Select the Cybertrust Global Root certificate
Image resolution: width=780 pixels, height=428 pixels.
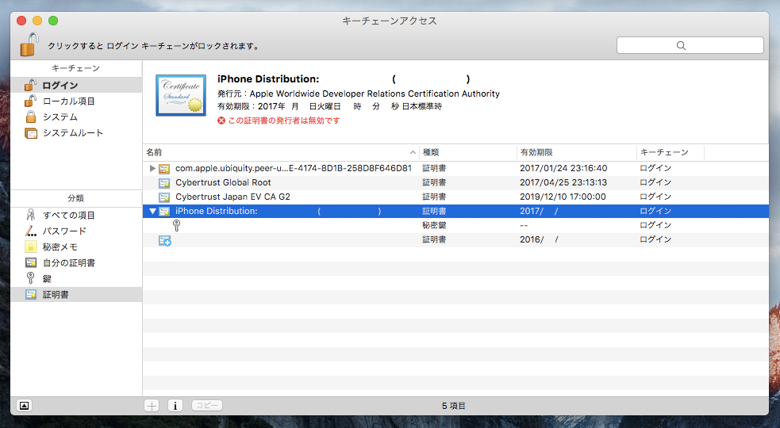click(456, 183)
